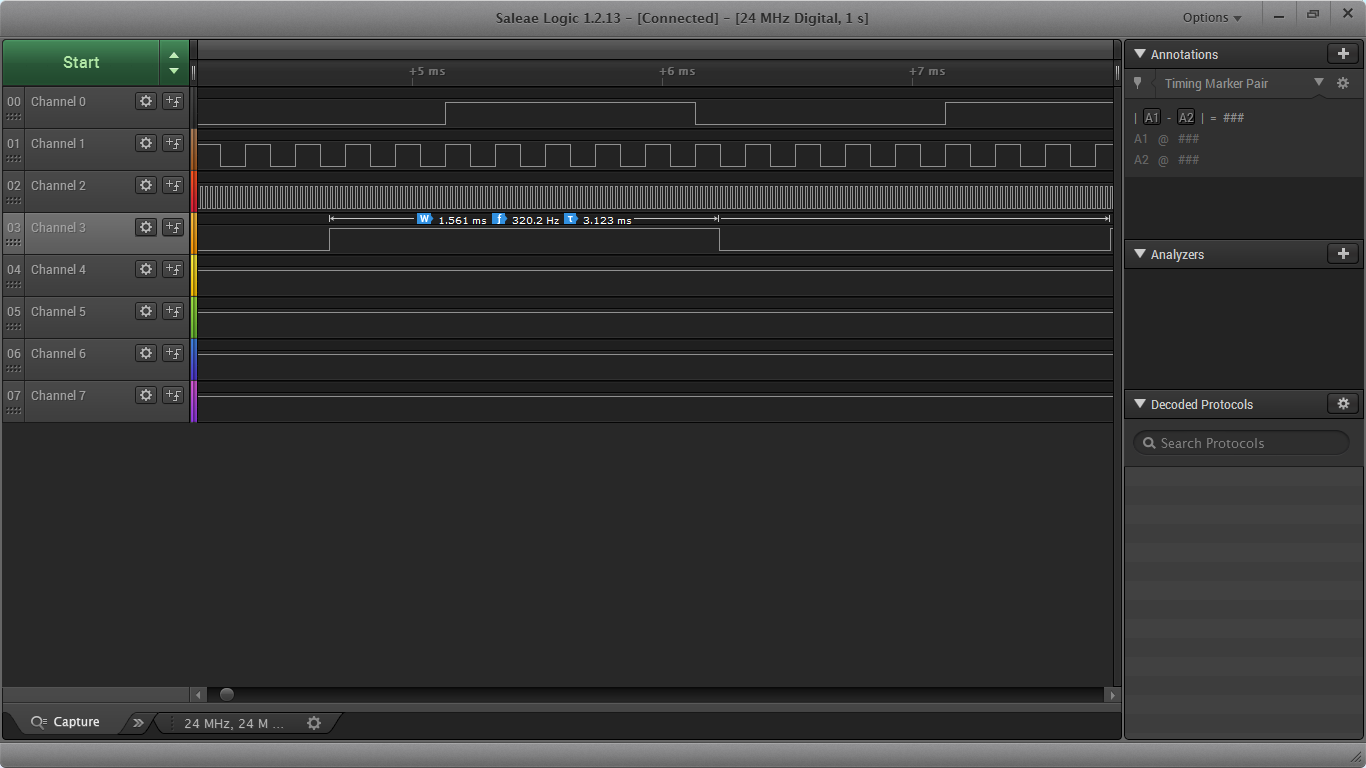
Task: Open Channel 3 gear settings
Action: [146, 227]
